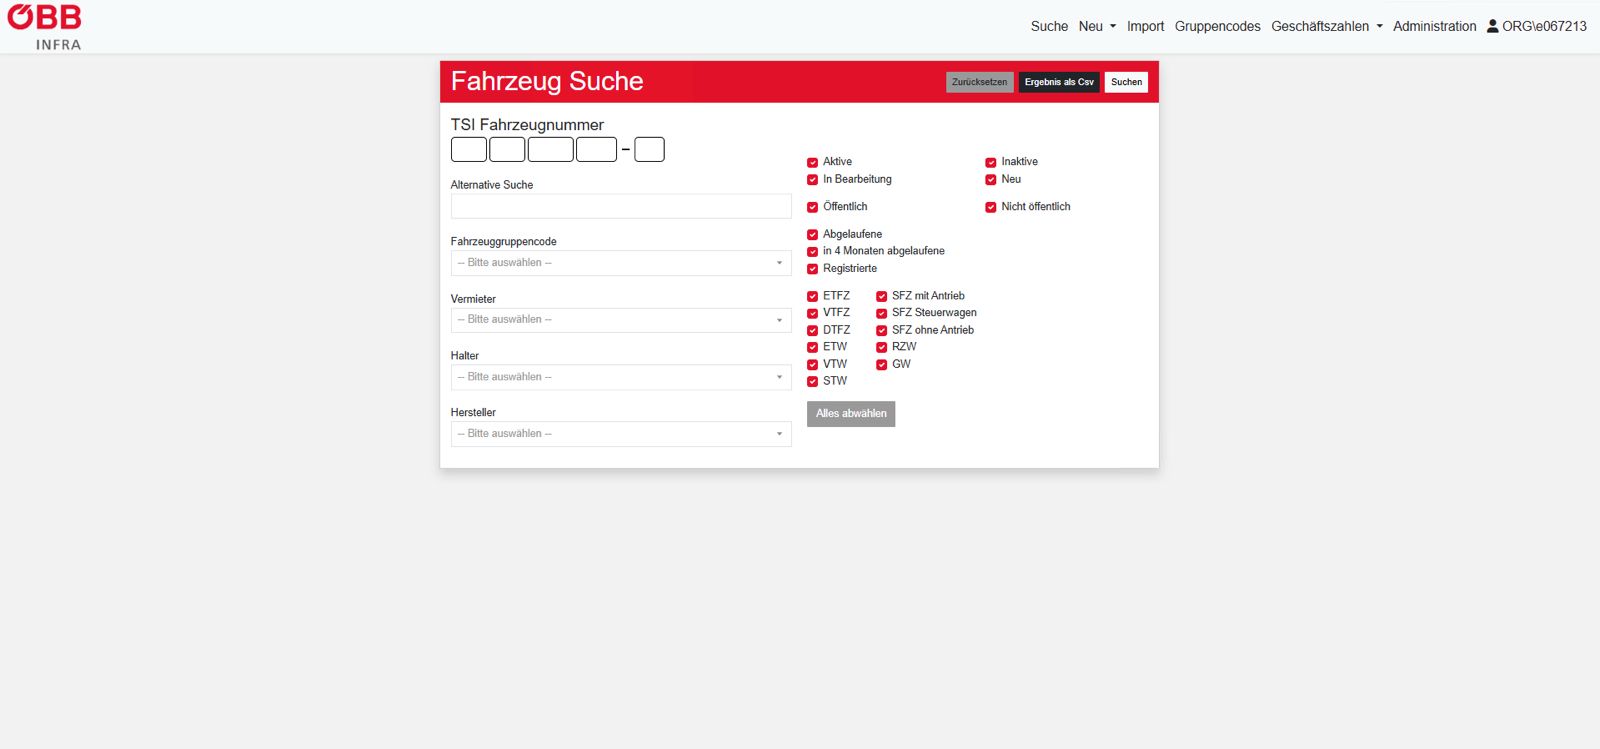Focus the second TSI Fahrzeugnummer box

(507, 149)
